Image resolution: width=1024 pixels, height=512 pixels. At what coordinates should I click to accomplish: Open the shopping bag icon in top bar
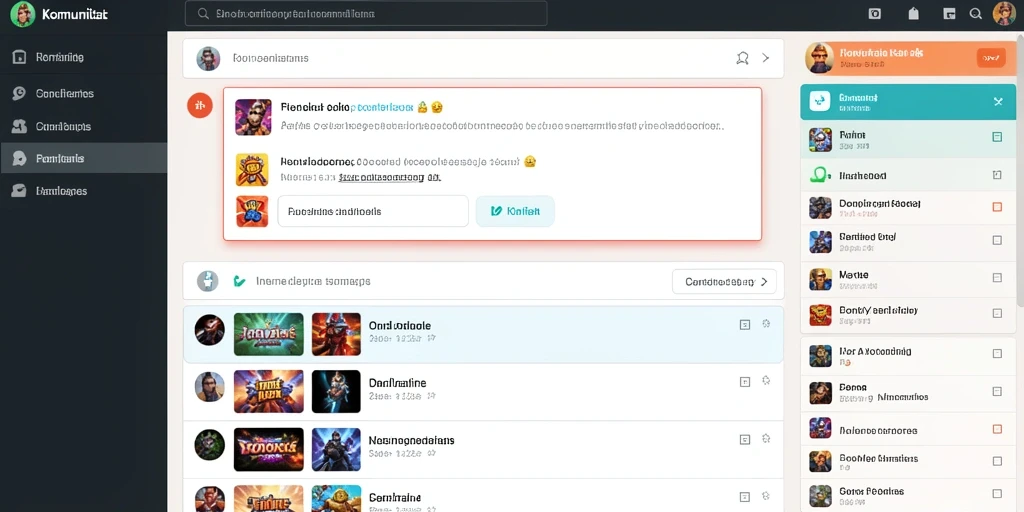913,14
